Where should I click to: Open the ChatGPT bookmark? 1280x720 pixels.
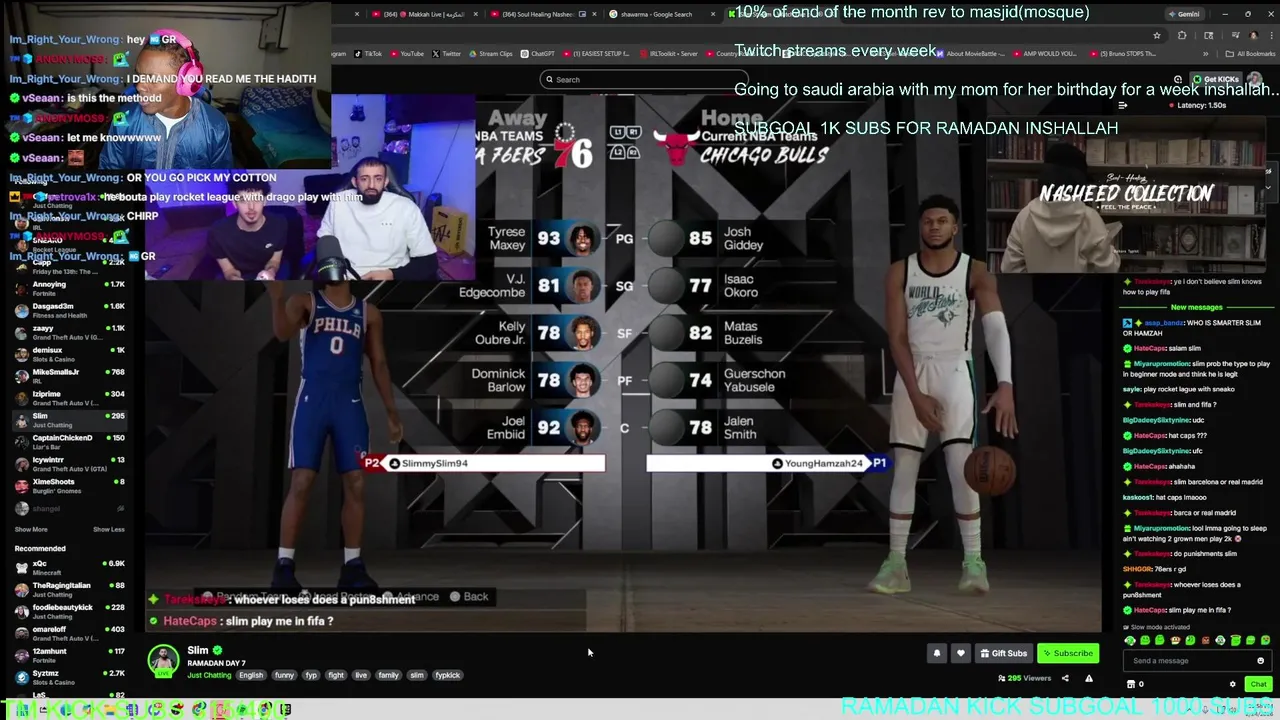coord(538,54)
